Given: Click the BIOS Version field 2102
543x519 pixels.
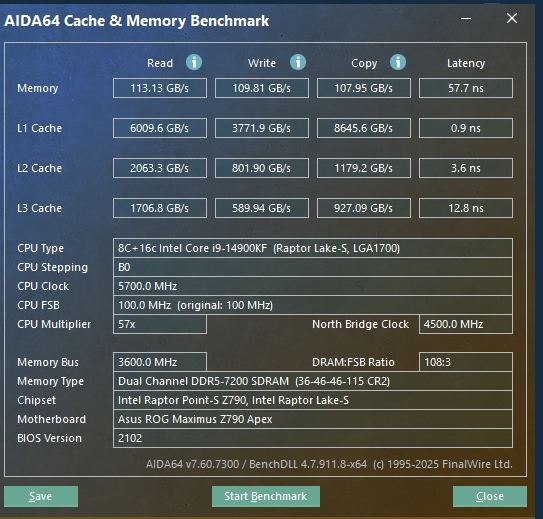Looking at the screenshot, I should pyautogui.click(x=313, y=438).
